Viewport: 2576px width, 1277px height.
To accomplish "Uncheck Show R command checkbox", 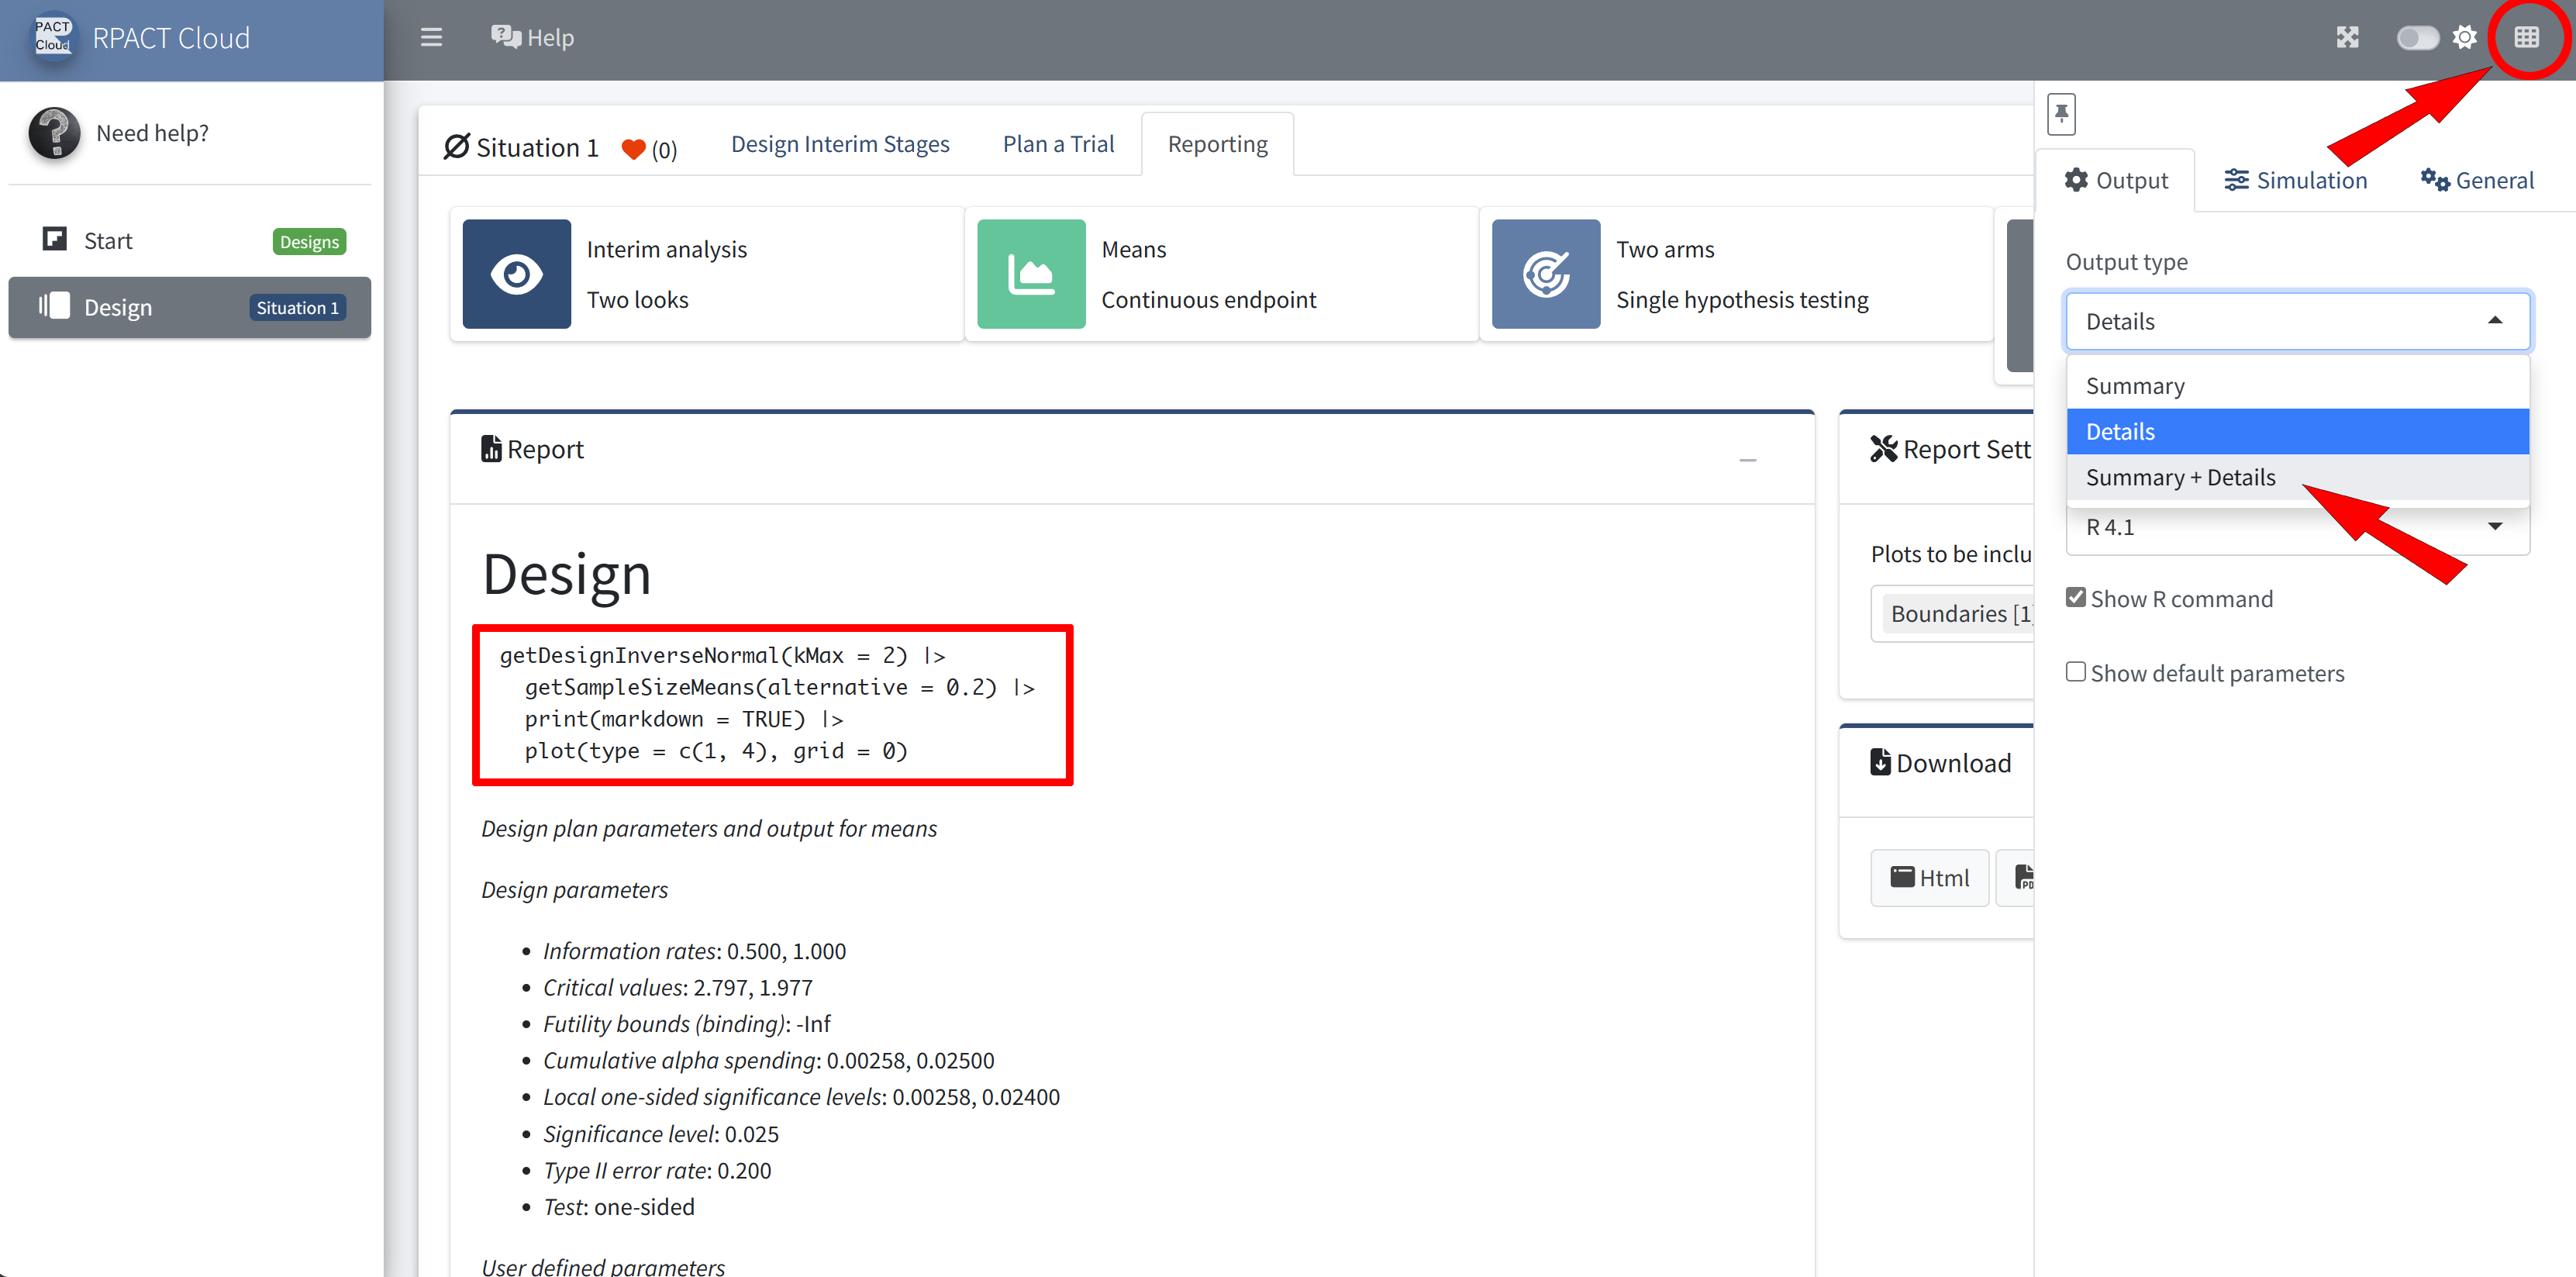I will (x=2076, y=598).
